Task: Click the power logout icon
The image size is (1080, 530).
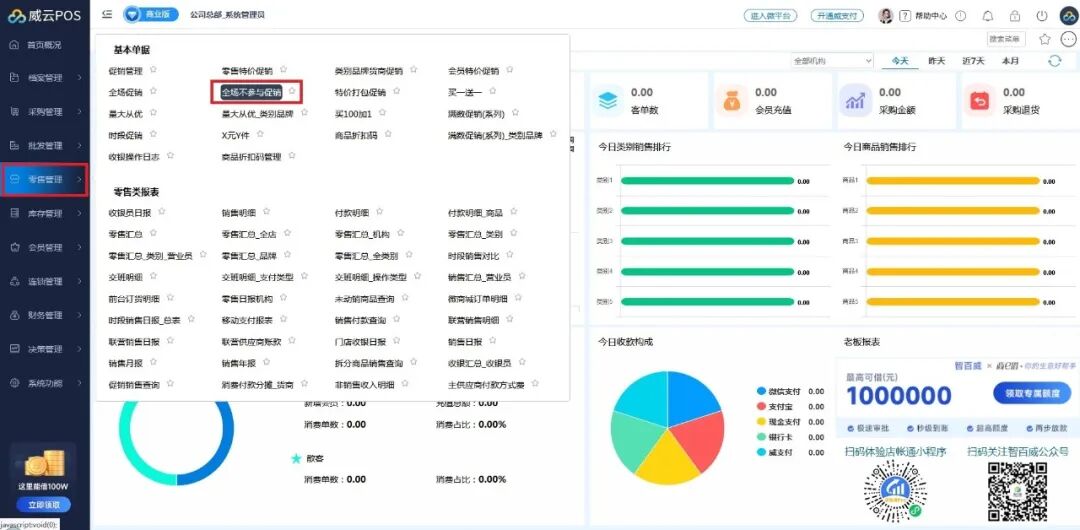Action: pyautogui.click(x=1042, y=15)
